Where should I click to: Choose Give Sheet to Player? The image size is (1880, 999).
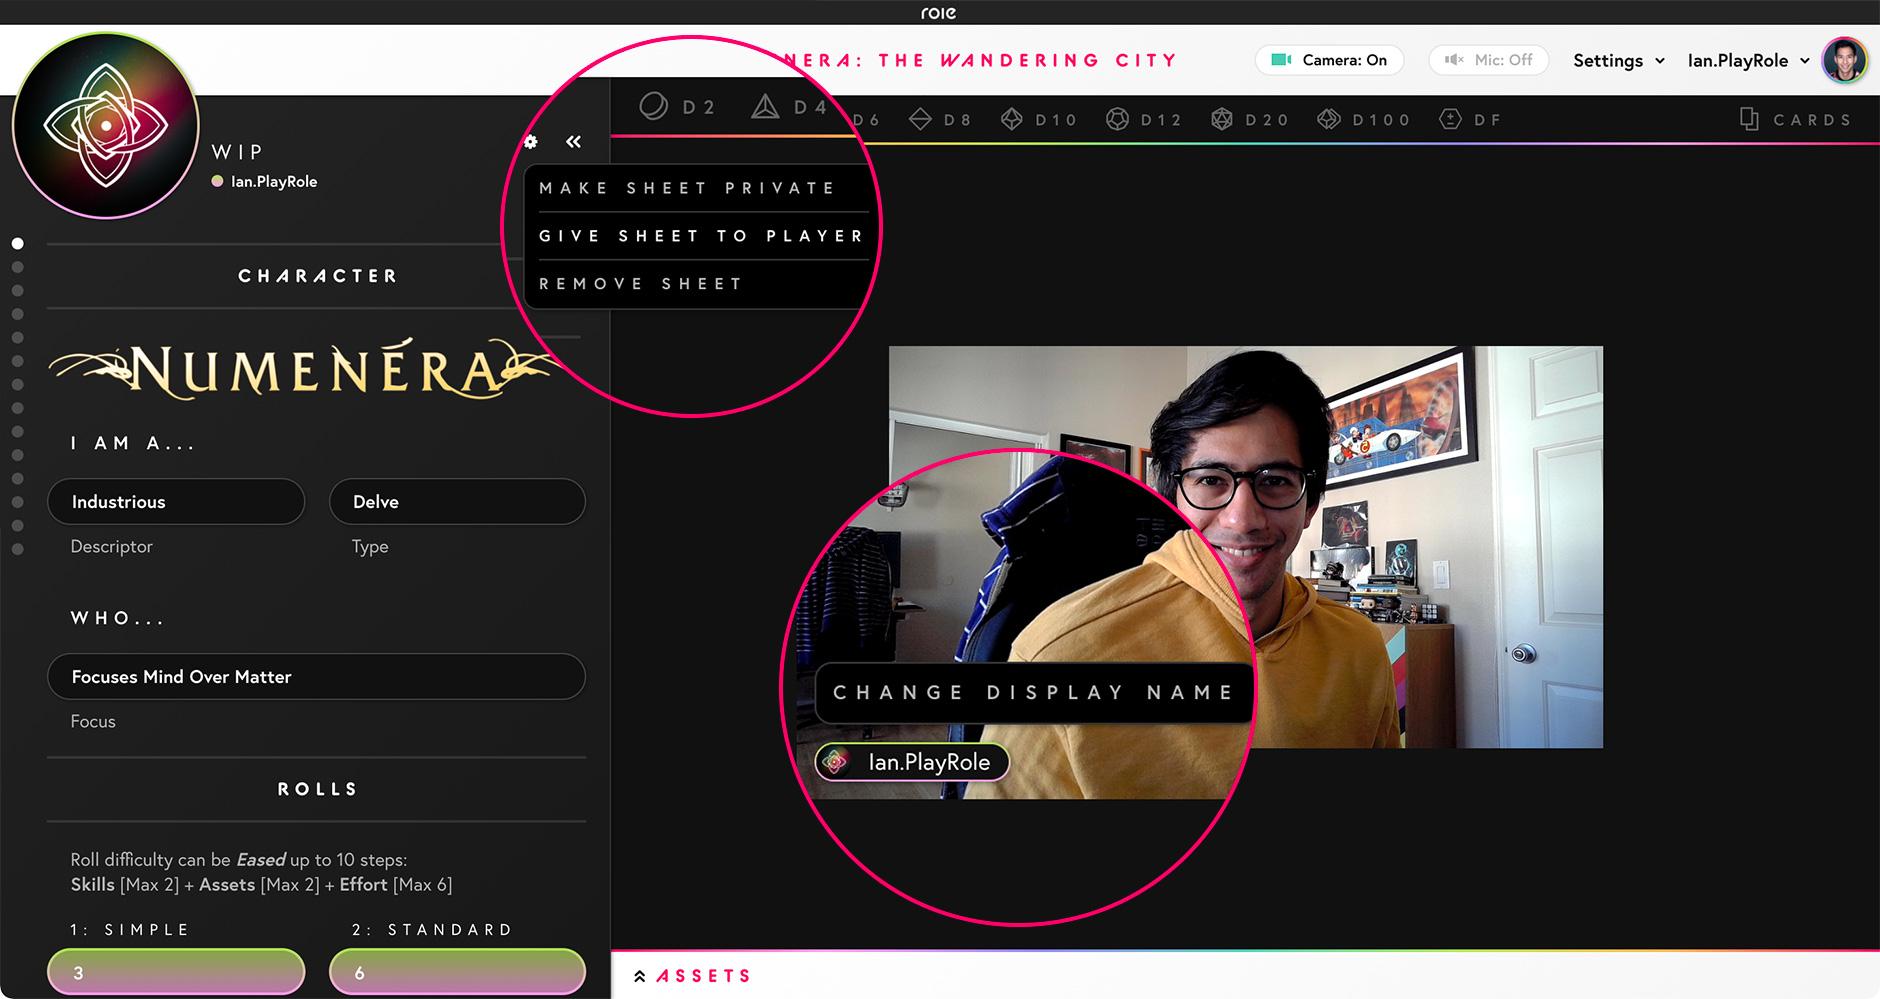click(700, 236)
